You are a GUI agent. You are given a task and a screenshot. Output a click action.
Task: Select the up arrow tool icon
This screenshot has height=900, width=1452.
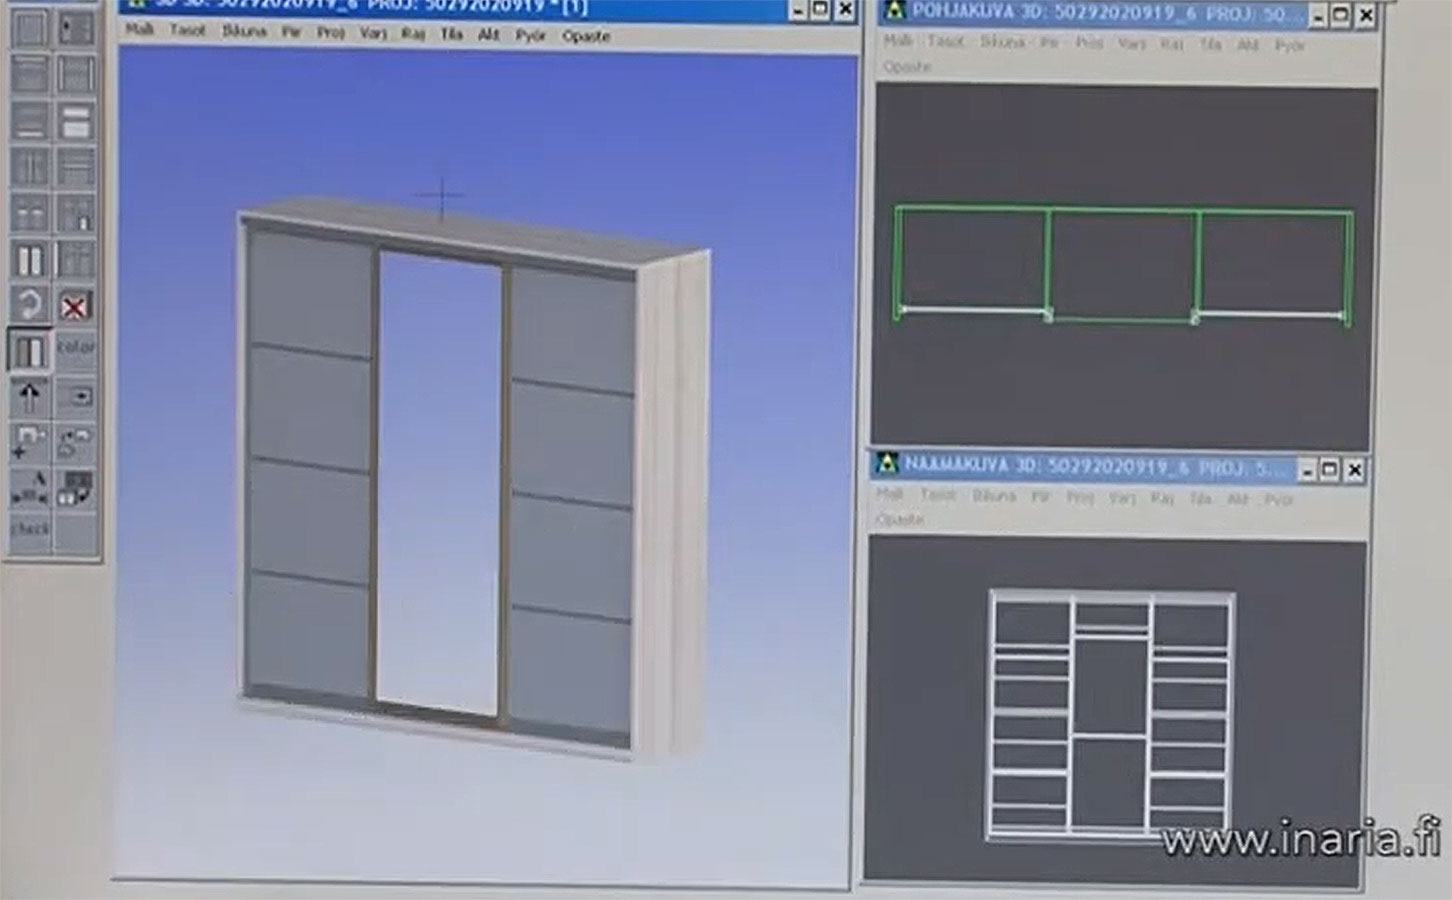[30, 397]
